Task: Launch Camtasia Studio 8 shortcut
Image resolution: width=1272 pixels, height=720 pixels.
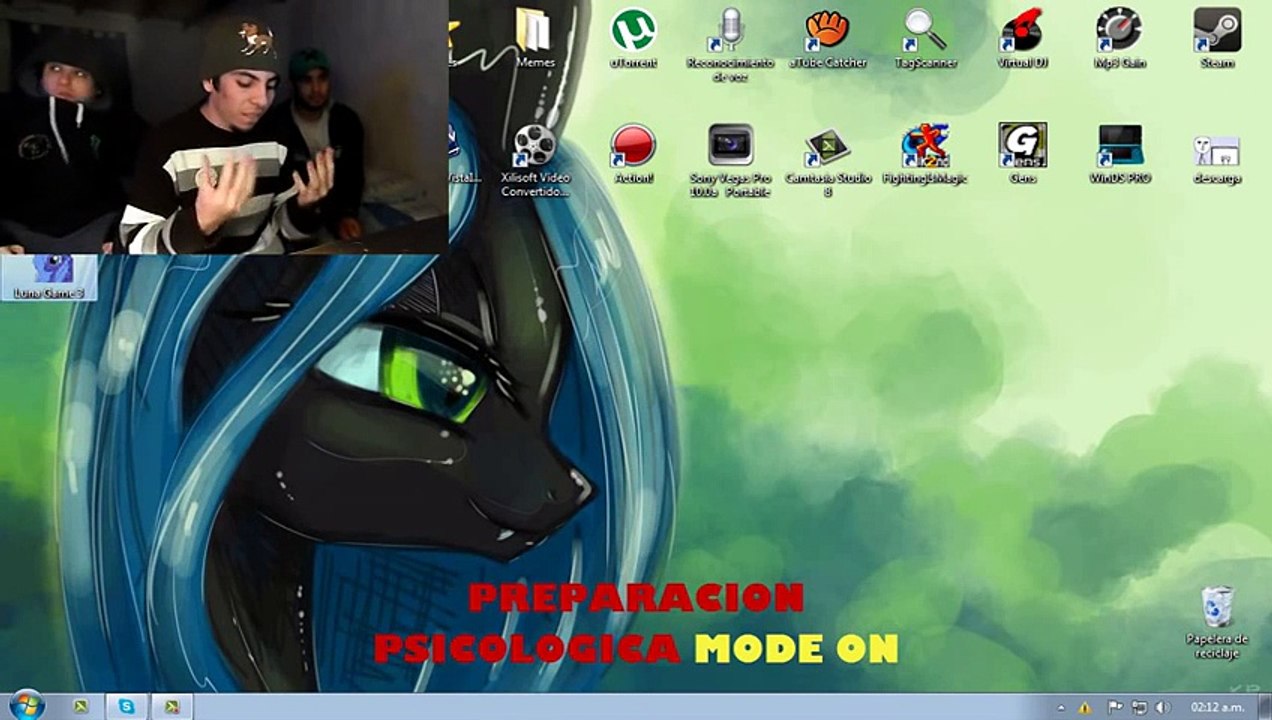Action: click(x=828, y=160)
